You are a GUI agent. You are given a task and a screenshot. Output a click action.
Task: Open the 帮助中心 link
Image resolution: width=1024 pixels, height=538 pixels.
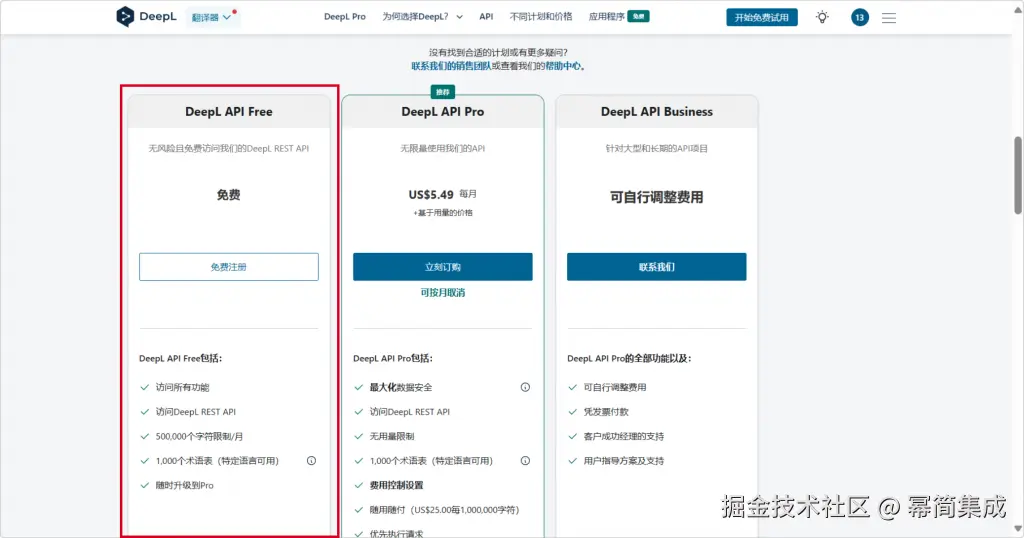pos(563,66)
